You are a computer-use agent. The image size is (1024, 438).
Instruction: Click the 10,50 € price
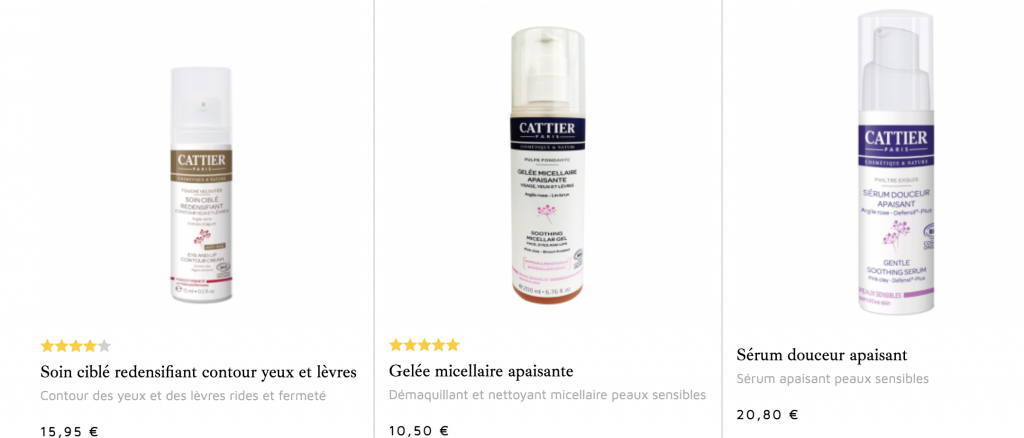point(419,431)
